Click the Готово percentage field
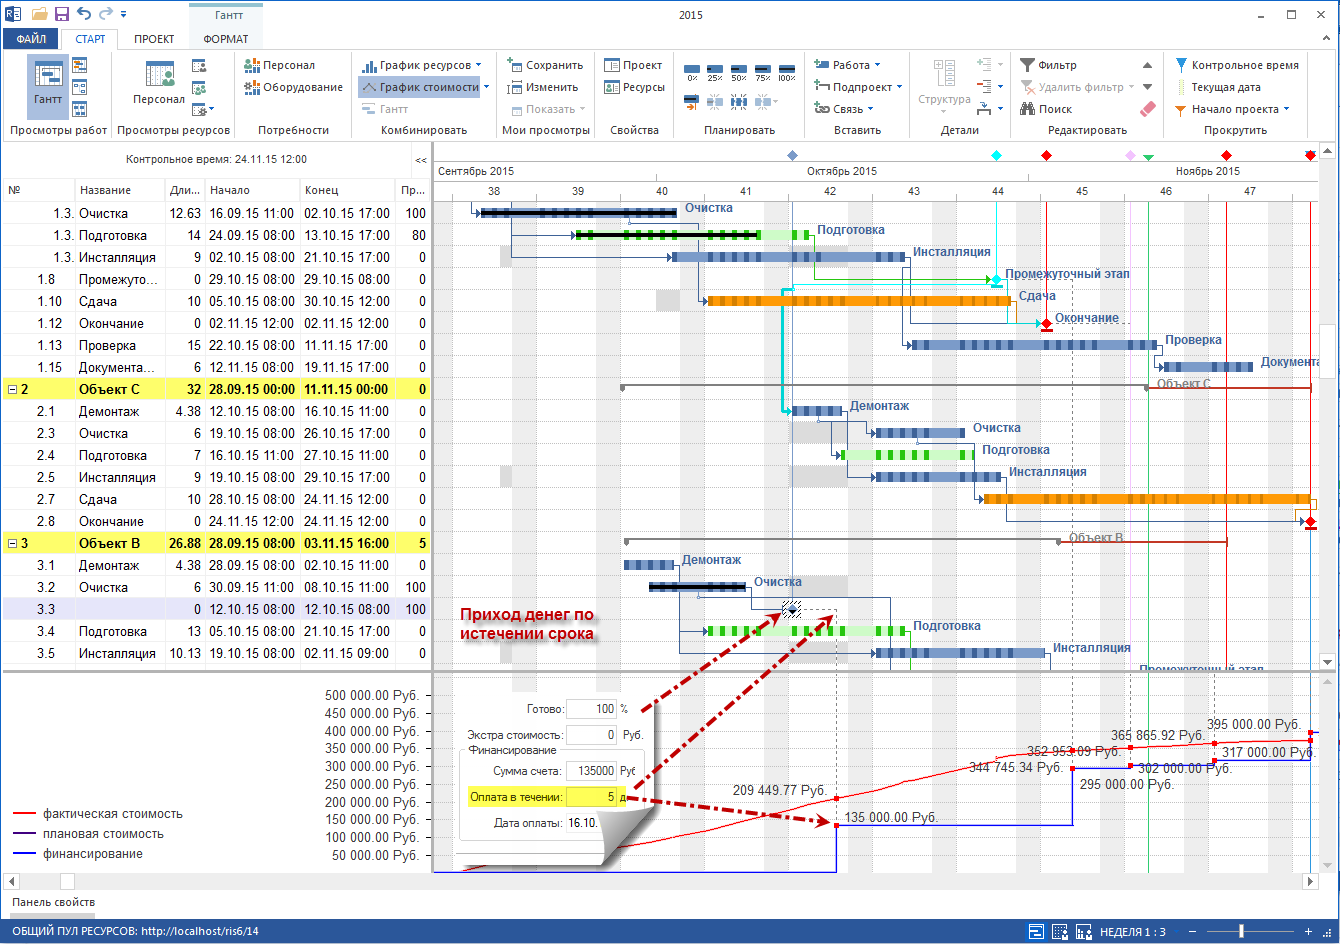 591,709
